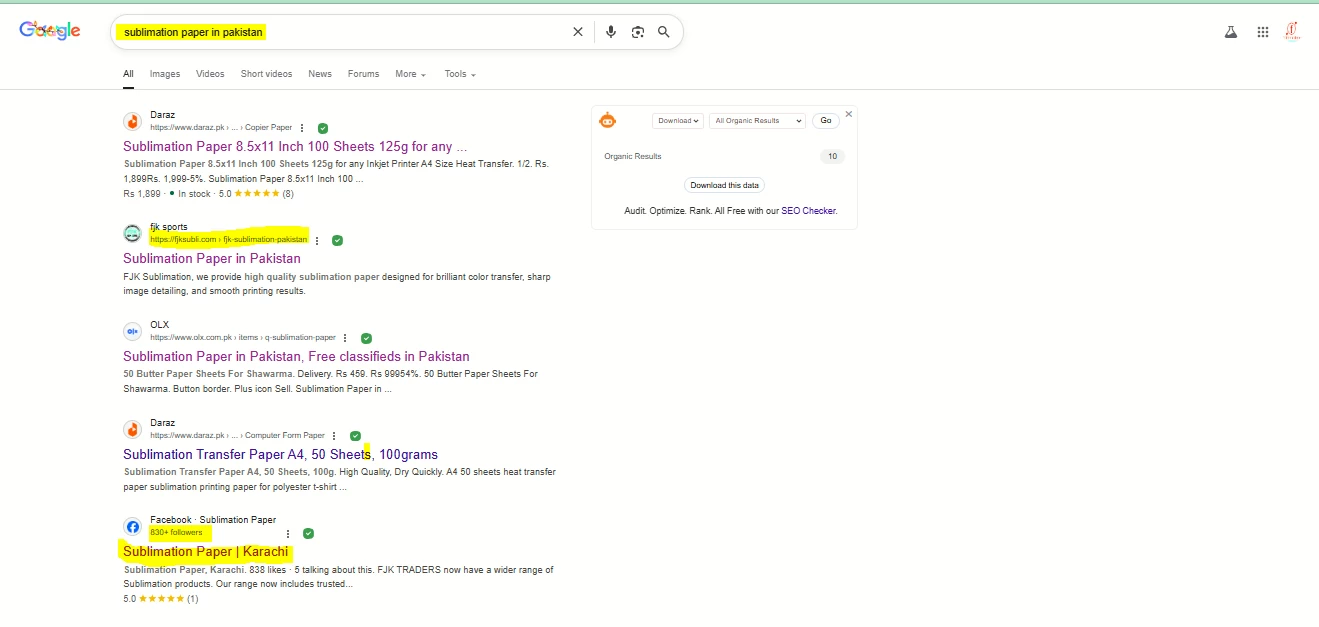Switch to the News tab

pos(319,73)
